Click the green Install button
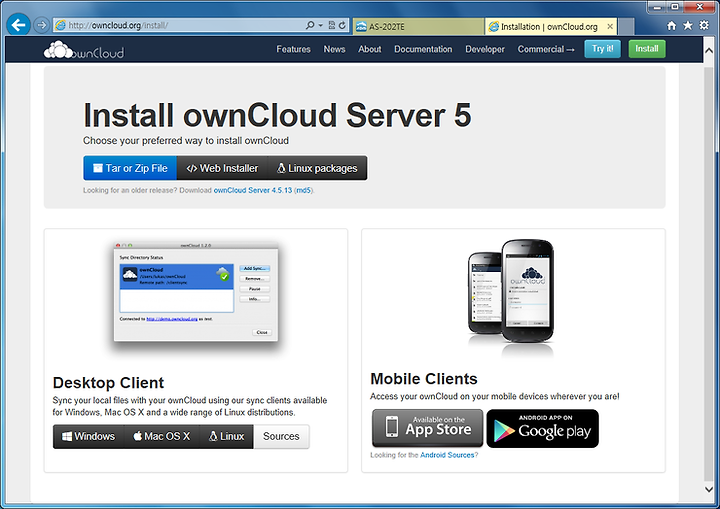Image resolution: width=720 pixels, height=509 pixels. click(x=647, y=49)
